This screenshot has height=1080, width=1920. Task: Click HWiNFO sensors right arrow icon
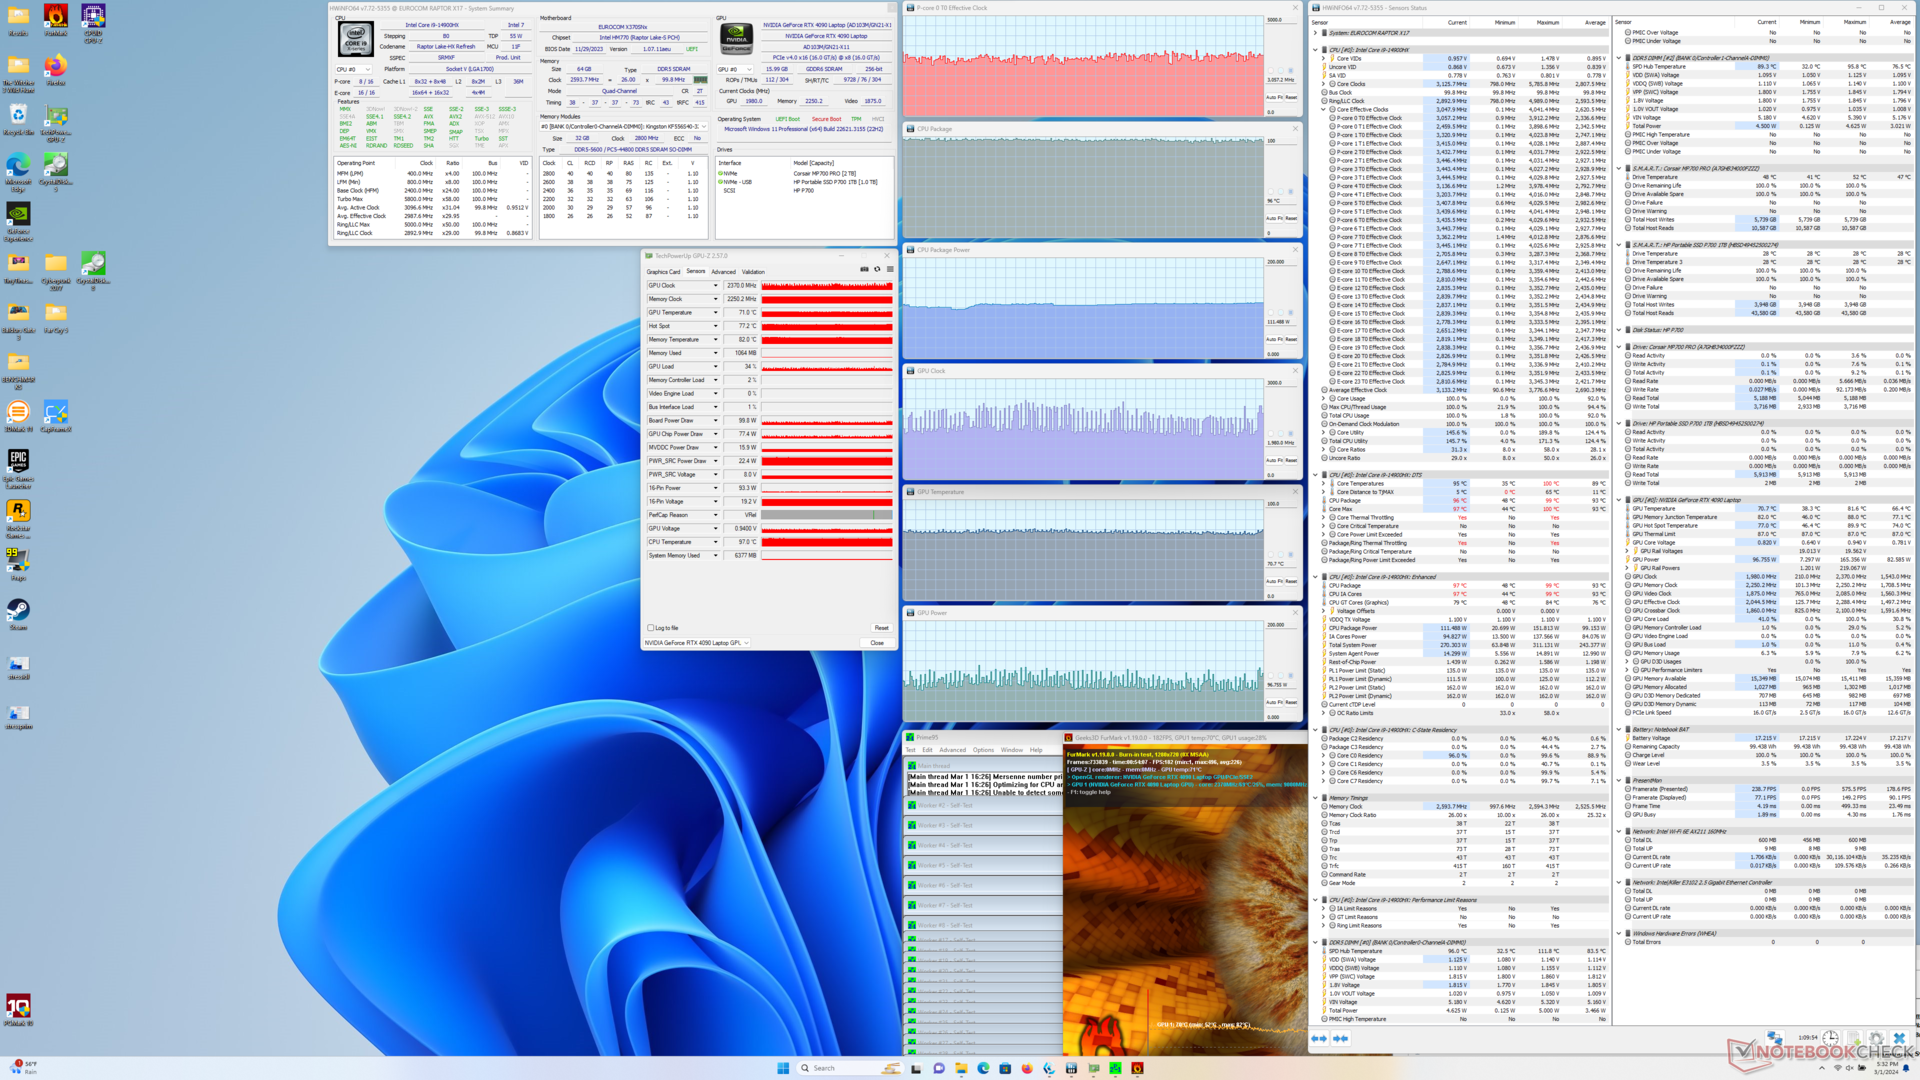click(x=1341, y=1038)
